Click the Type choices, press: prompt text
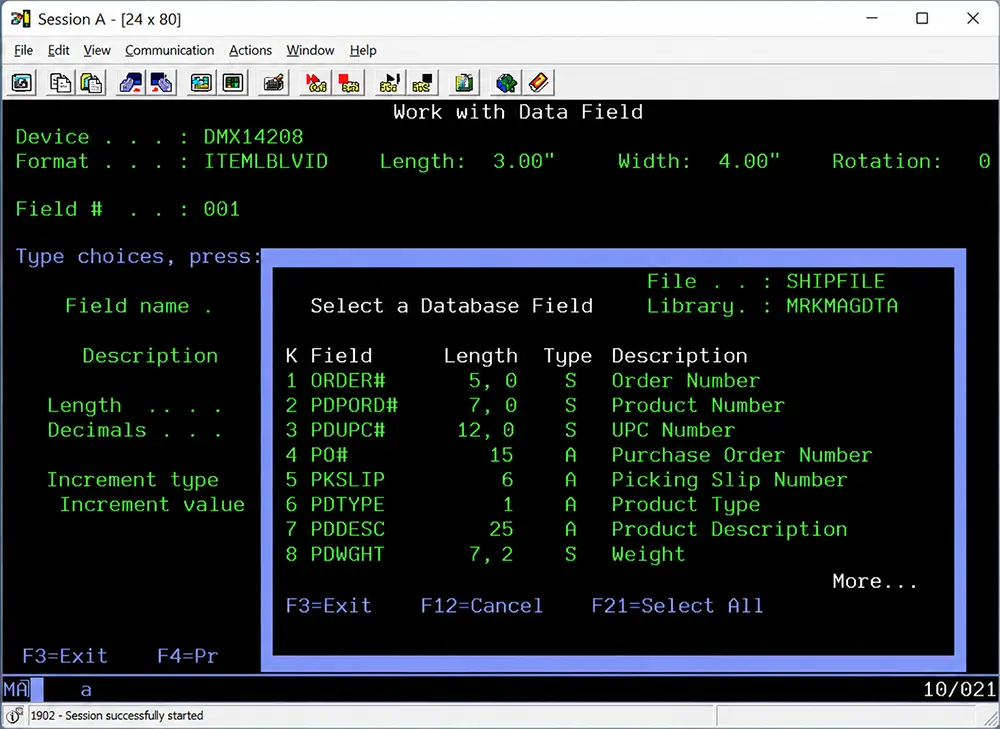The image size is (1000, 729). 138,256
